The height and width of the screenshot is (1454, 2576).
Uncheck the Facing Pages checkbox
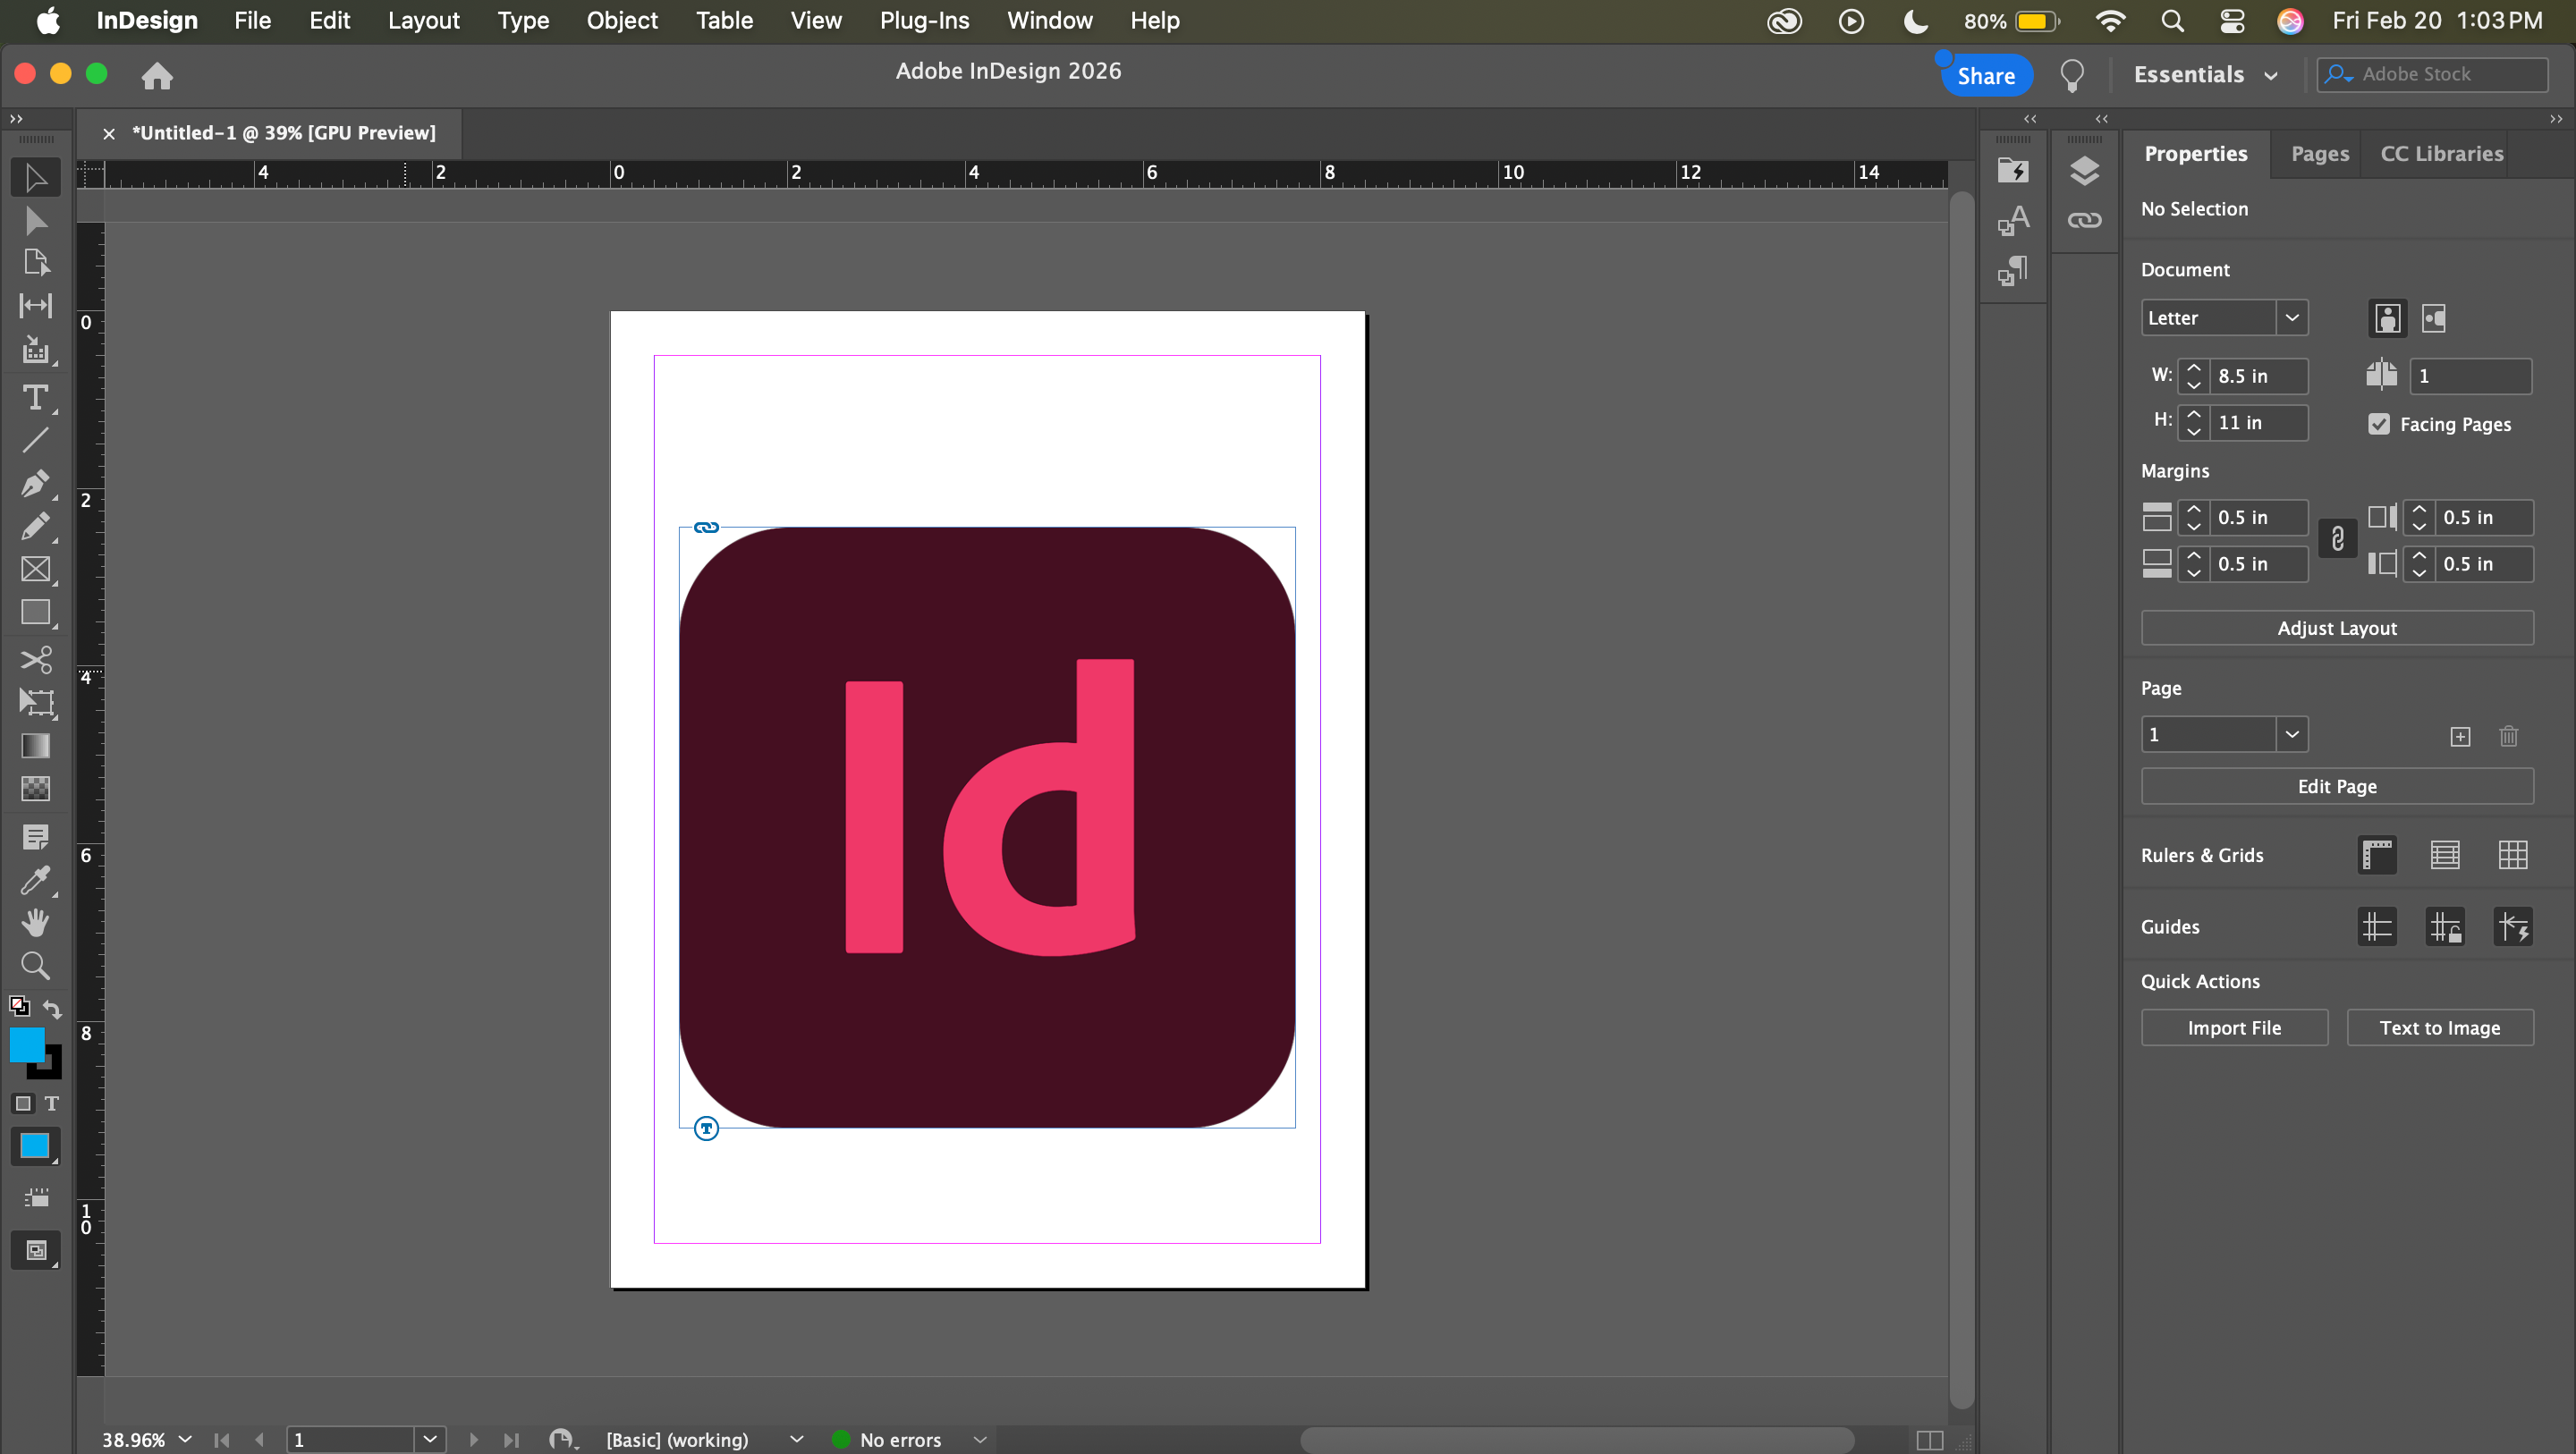point(2379,424)
